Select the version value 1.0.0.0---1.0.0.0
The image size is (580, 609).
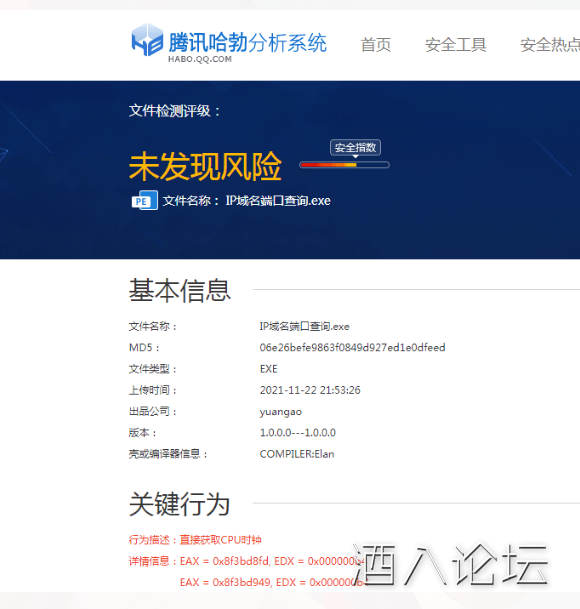tap(298, 433)
